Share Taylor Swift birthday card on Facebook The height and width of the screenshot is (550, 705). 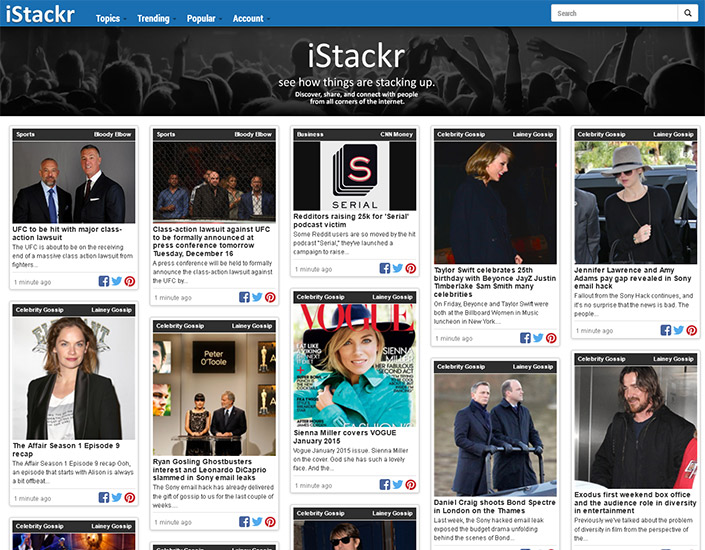[525, 338]
